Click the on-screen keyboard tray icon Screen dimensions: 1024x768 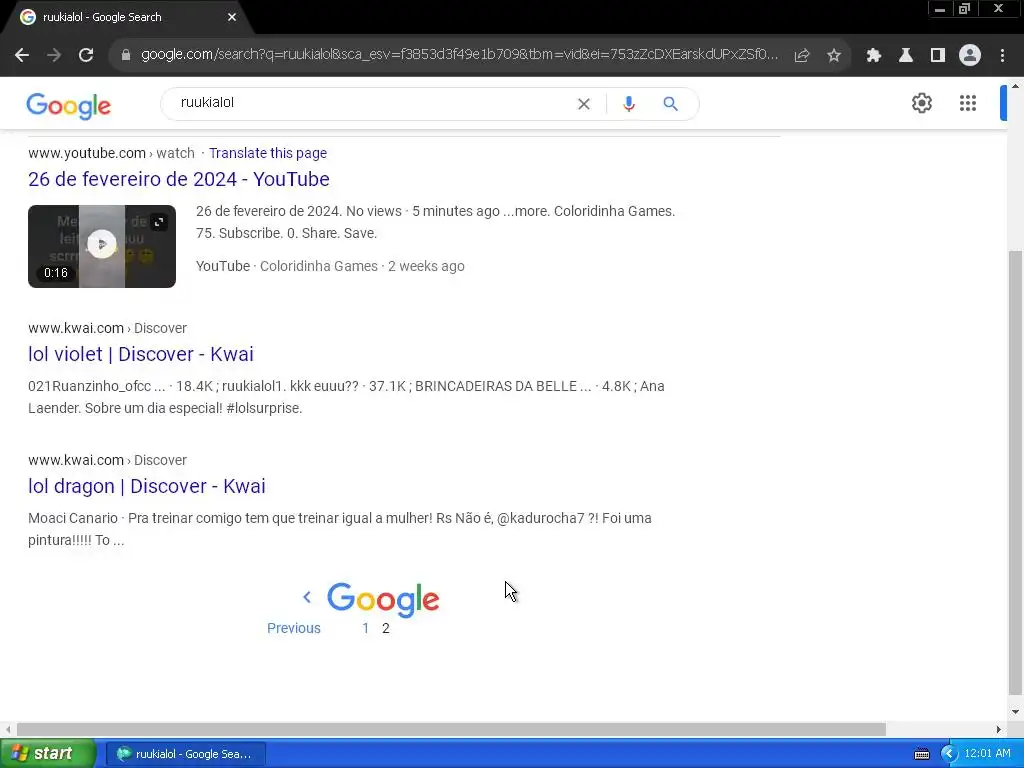(921, 754)
